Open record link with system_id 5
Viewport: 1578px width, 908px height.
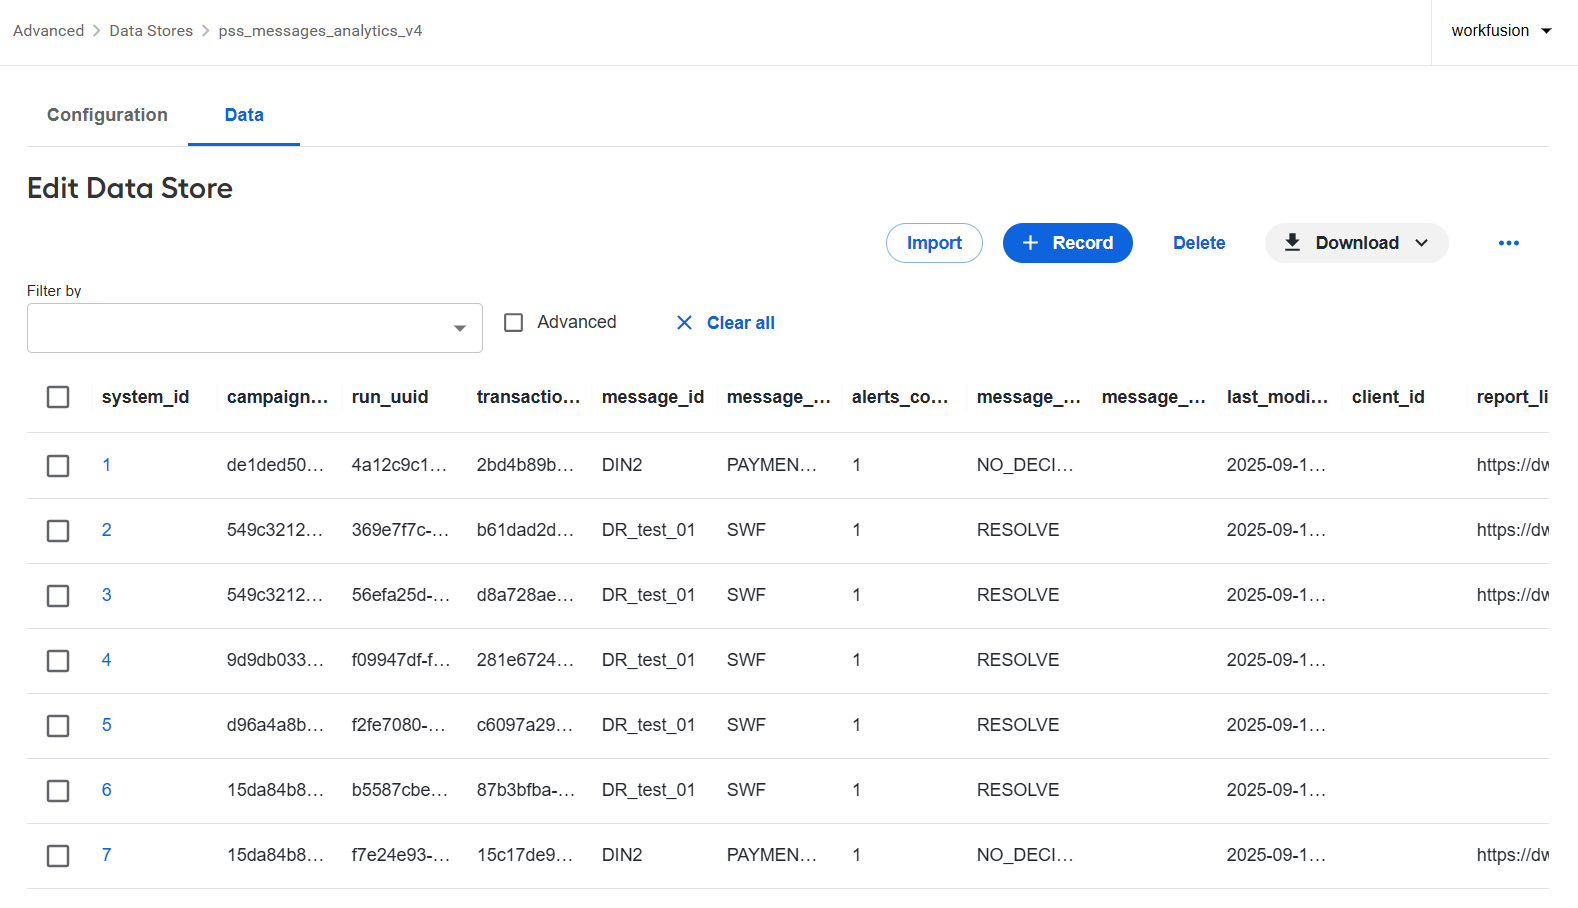pyautogui.click(x=106, y=725)
